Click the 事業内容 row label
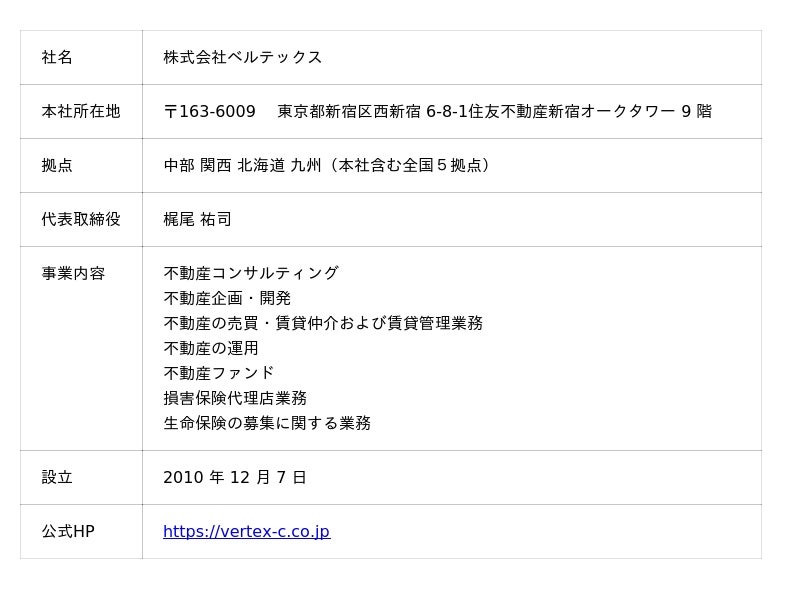This screenshot has width=800, height=589. [x=73, y=274]
